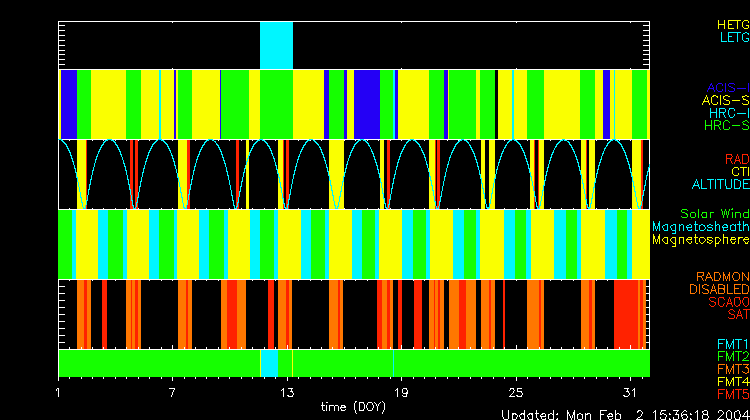Click the day 7 tick label
The height and width of the screenshot is (420, 750).
point(174,391)
